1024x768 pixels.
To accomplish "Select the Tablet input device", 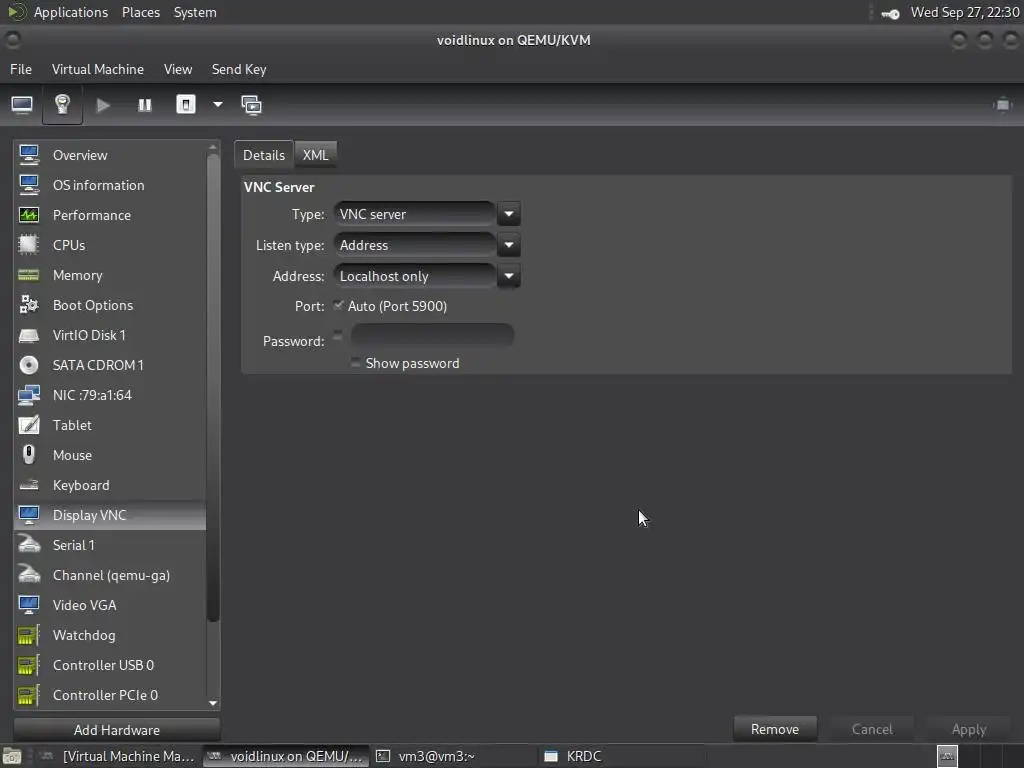I will [x=110, y=426].
